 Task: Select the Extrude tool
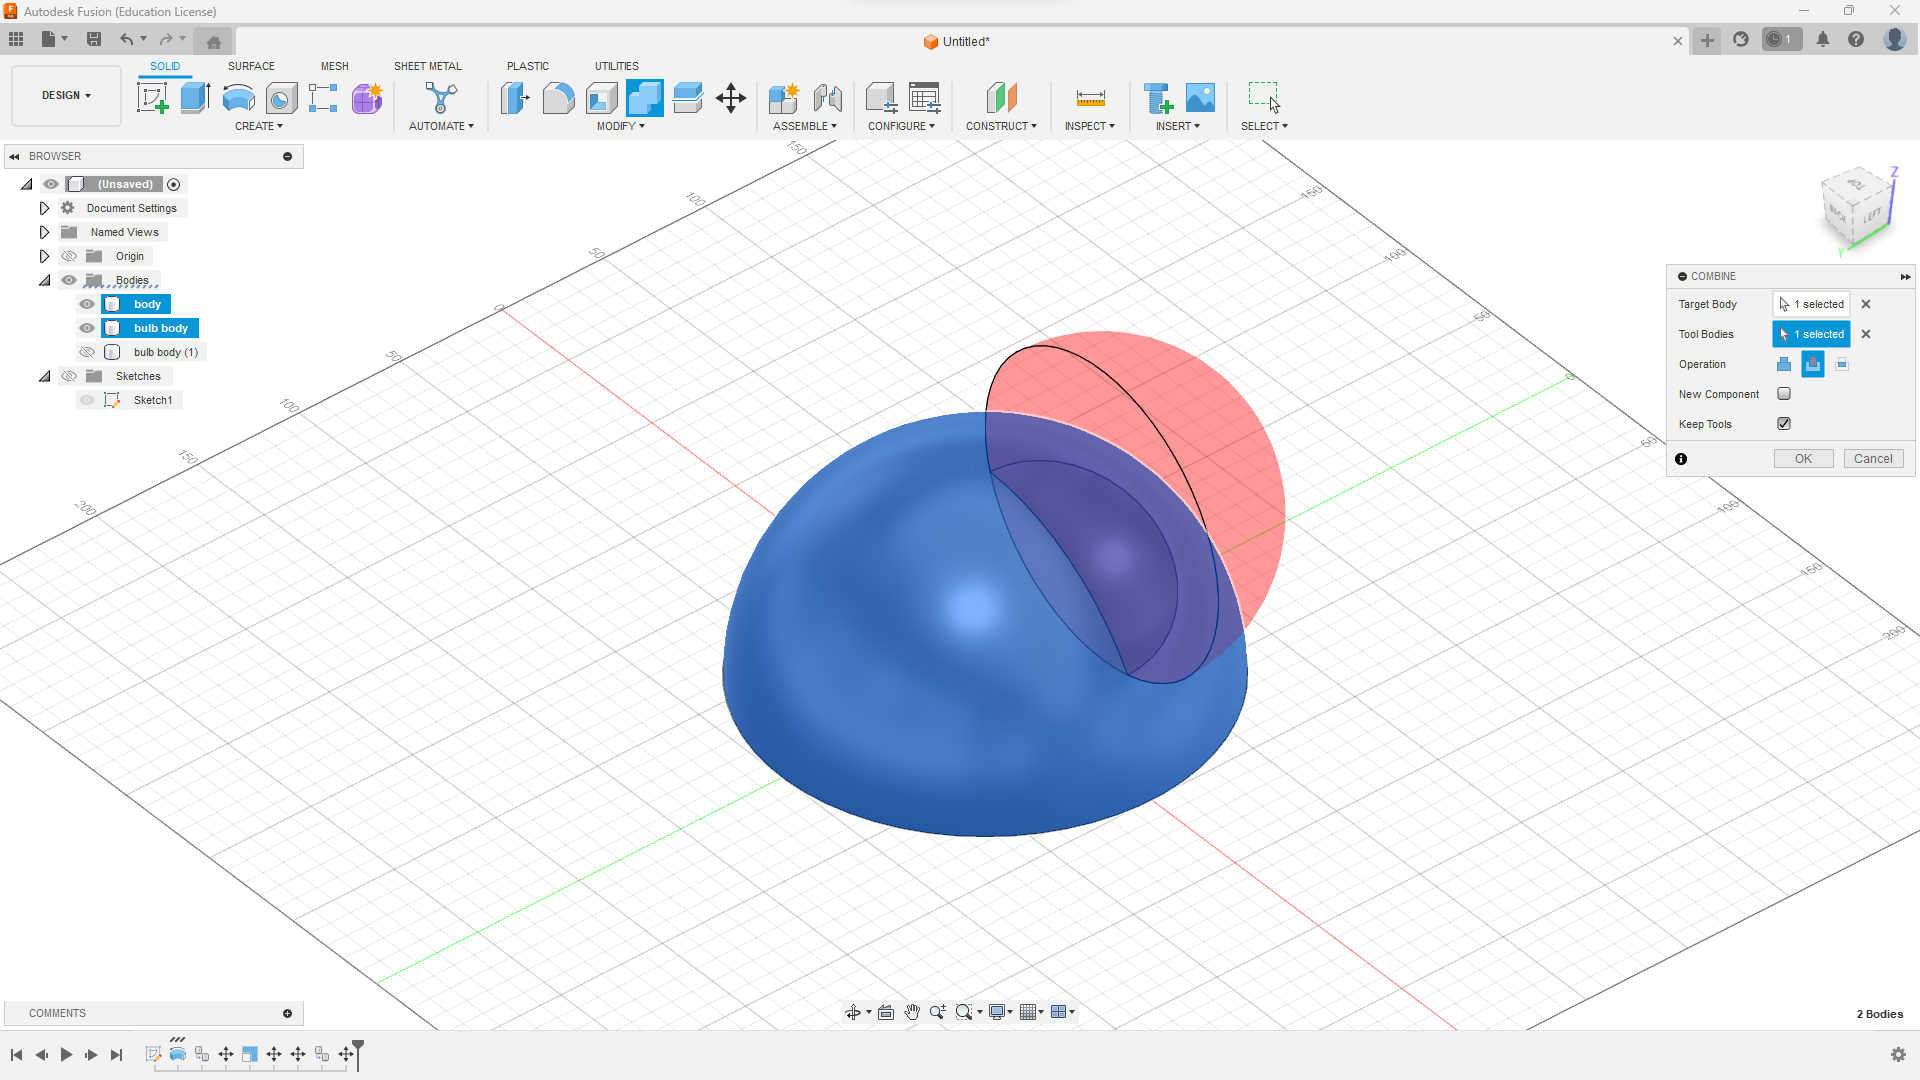[195, 98]
